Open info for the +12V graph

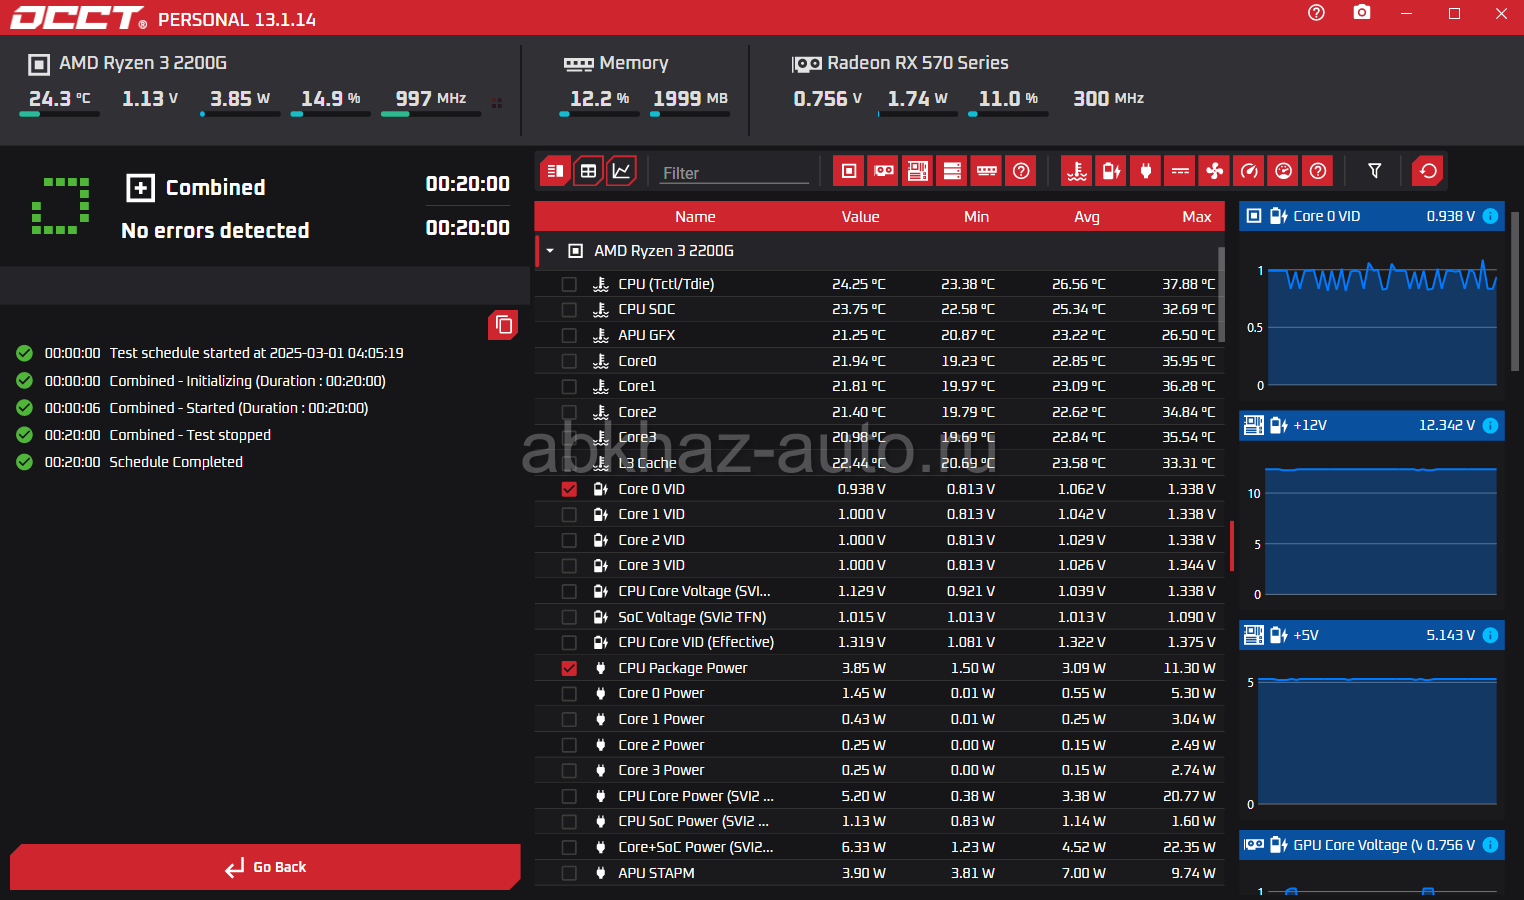(1490, 425)
